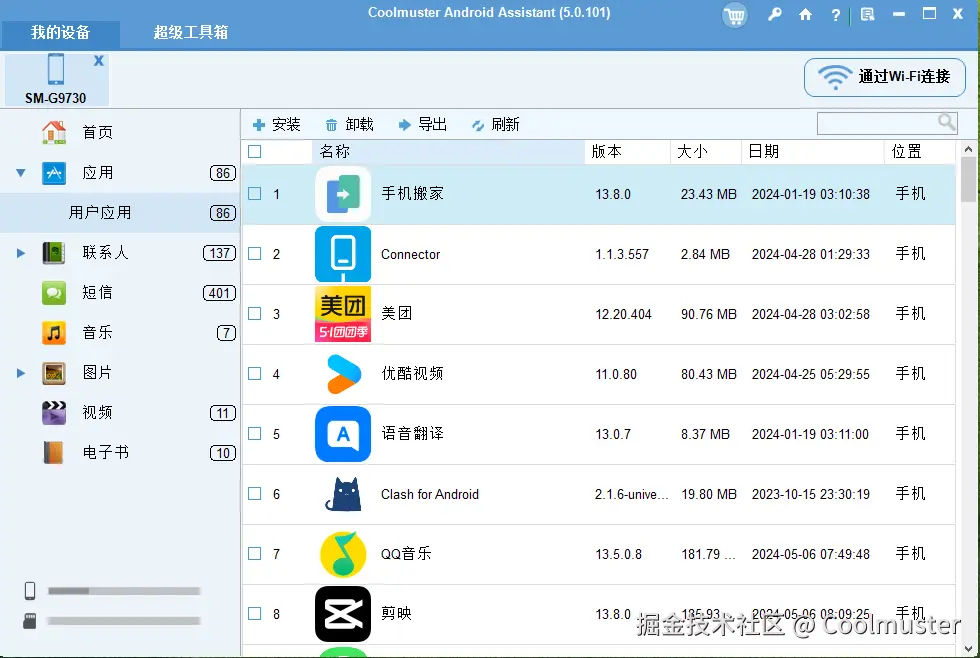The image size is (980, 658).
Task: Click the 优酷视频 app icon
Action: 343,374
